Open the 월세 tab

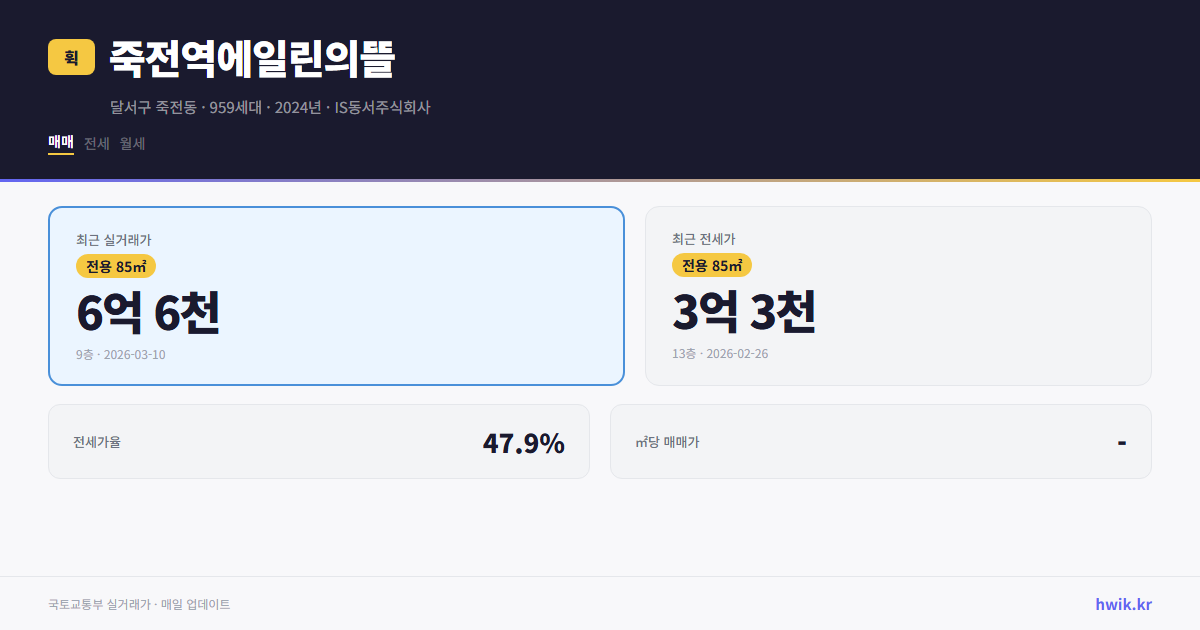(x=130, y=143)
